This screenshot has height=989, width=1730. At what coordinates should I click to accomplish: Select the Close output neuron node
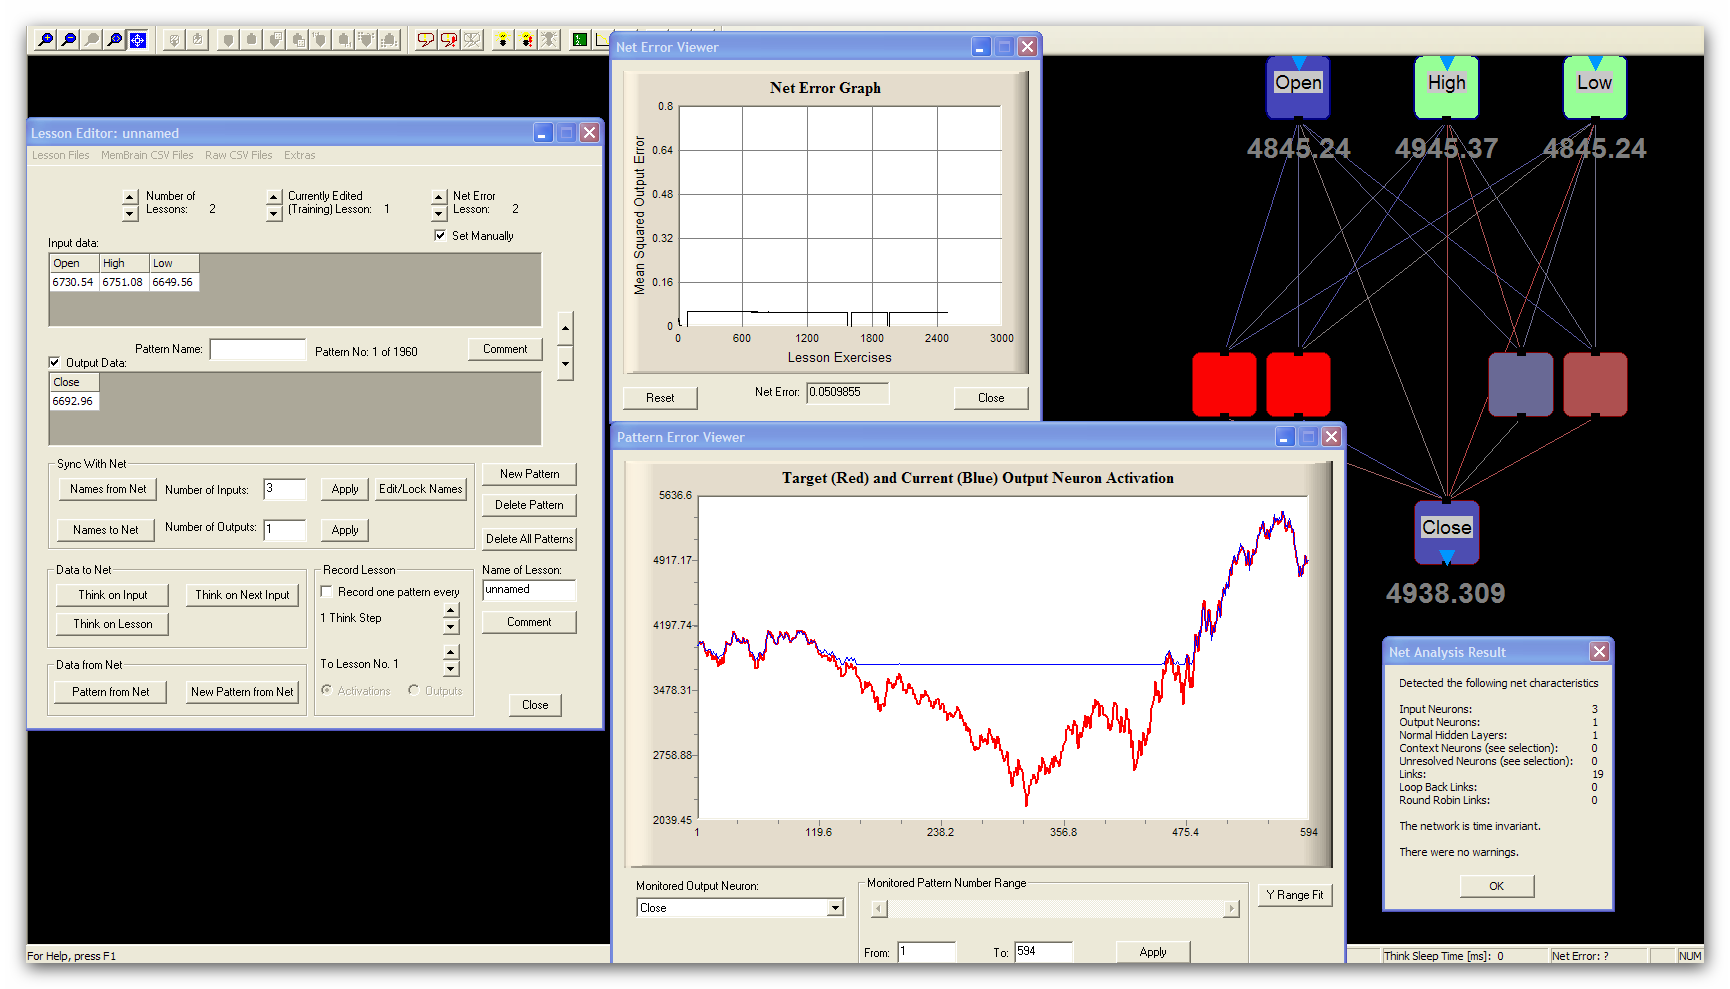tap(1446, 528)
